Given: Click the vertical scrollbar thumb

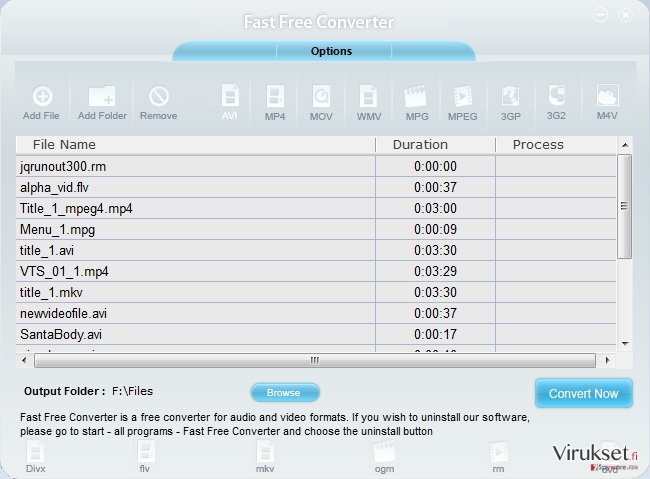Looking at the screenshot, I should tap(624, 206).
